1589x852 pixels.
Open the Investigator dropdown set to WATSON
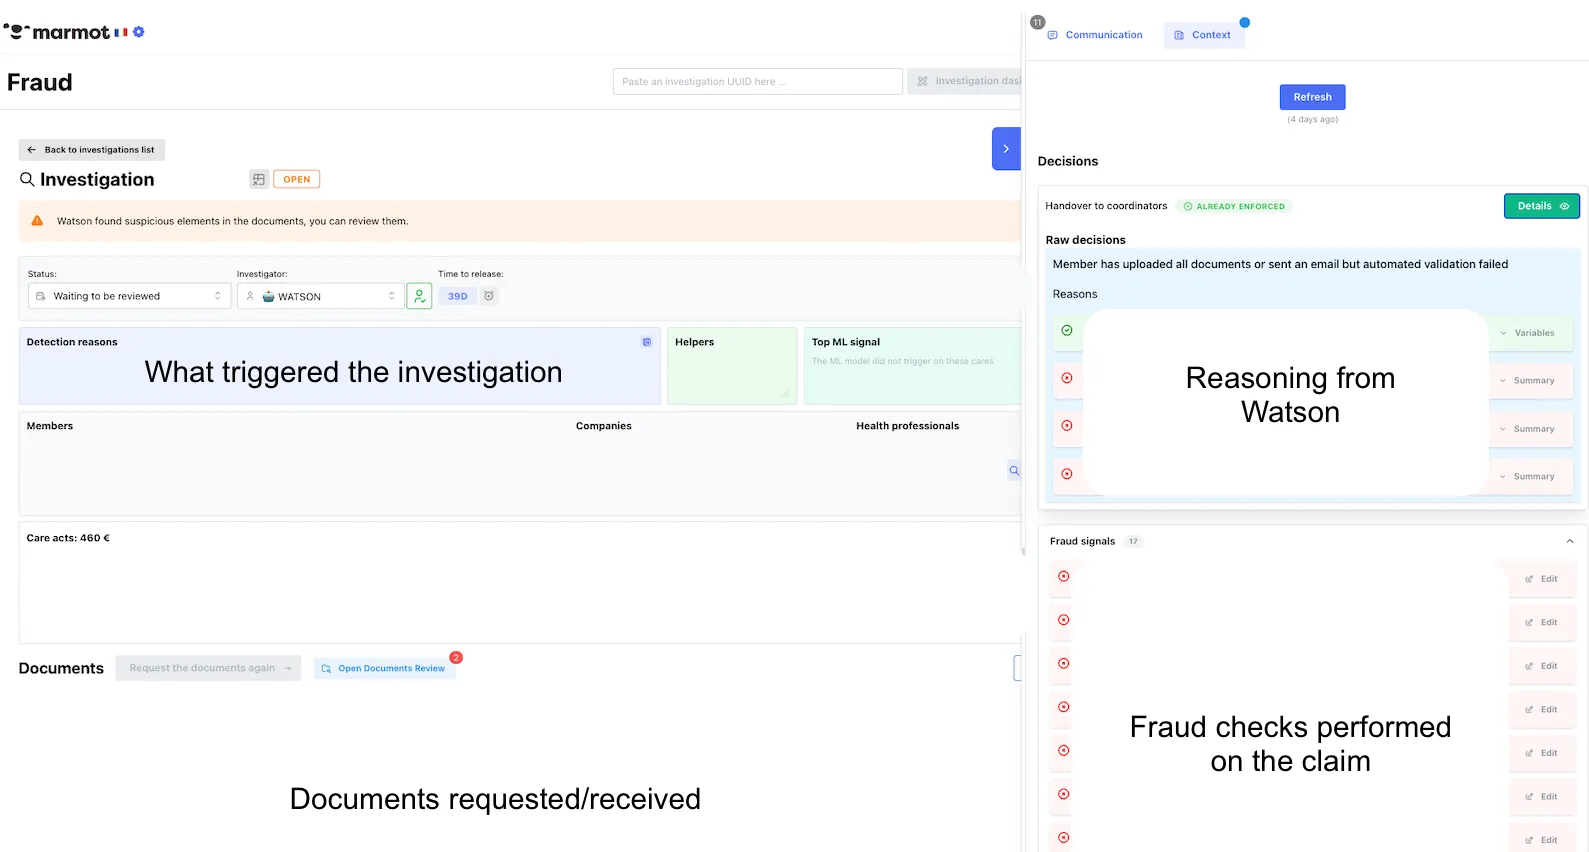321,296
